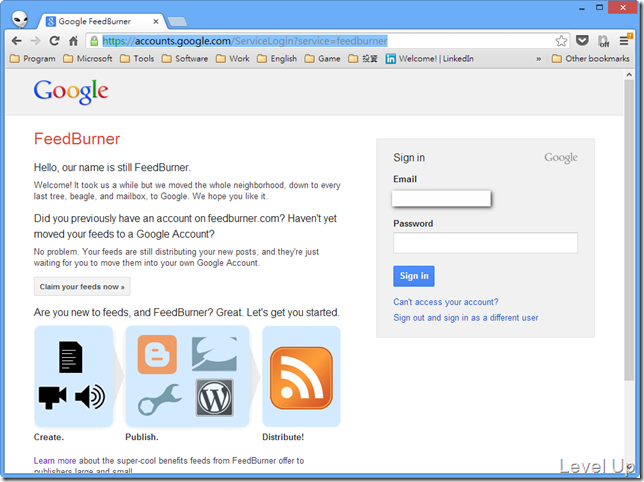Click the blue wrench icon
The image size is (644, 482).
click(x=160, y=399)
